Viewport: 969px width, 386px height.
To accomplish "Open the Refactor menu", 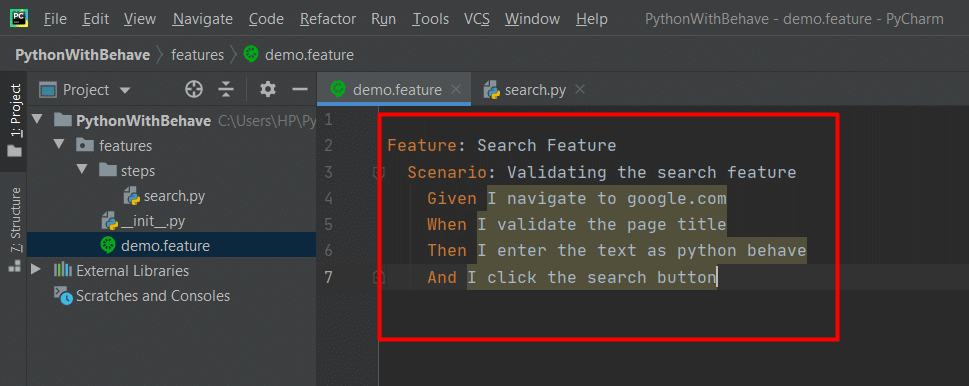I will tap(328, 19).
